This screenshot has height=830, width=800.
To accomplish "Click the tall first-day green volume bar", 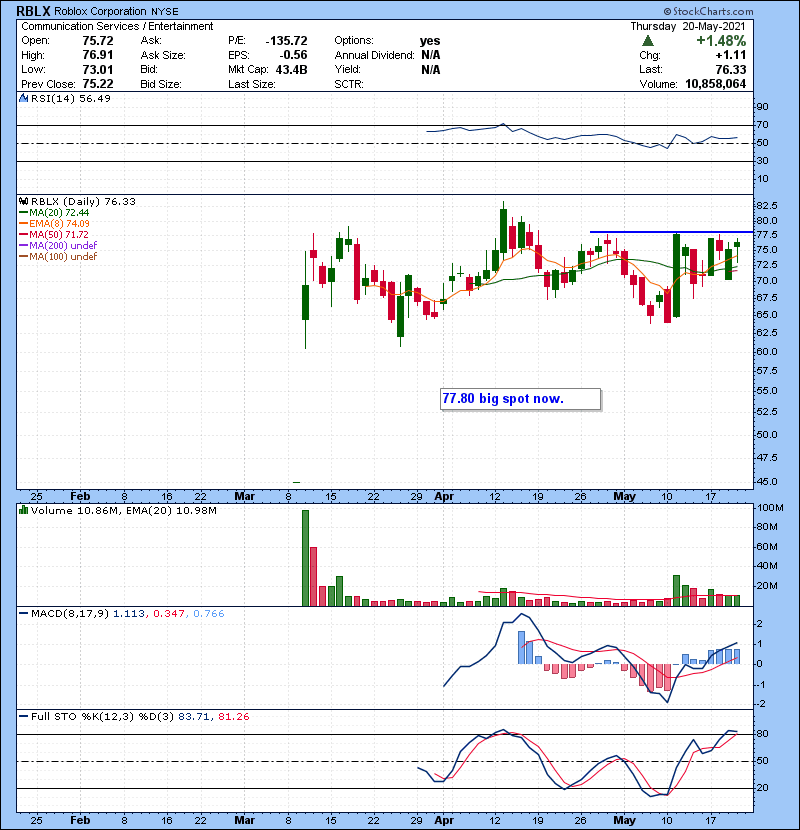I will click(305, 558).
